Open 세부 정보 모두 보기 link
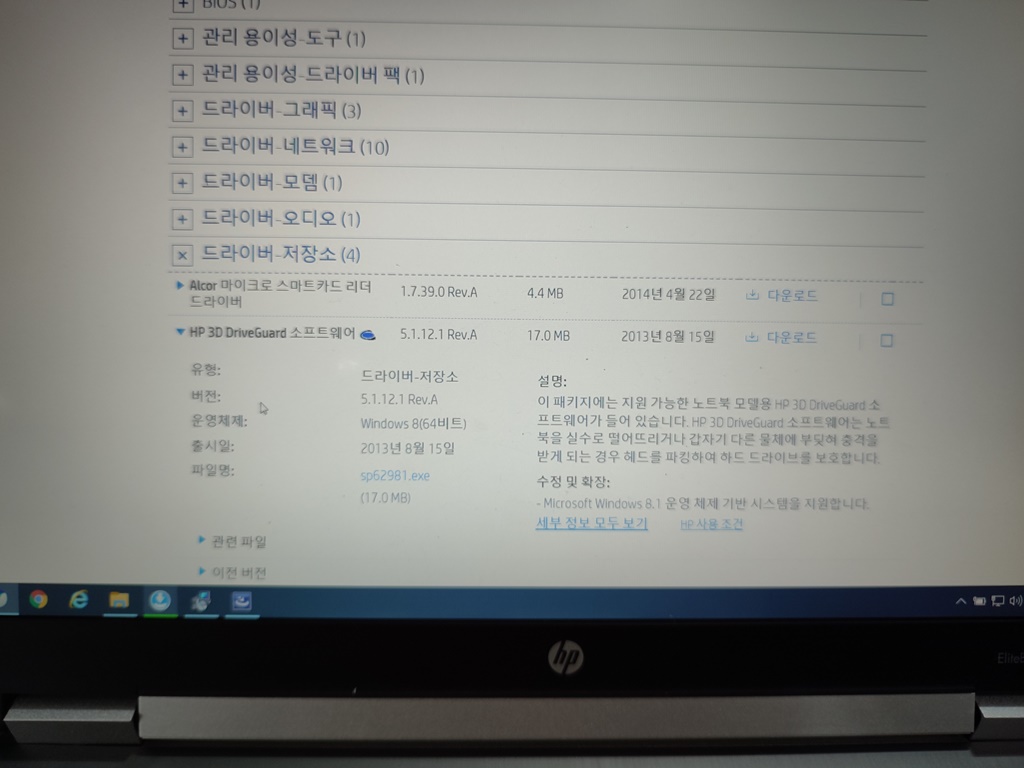Image resolution: width=1024 pixels, height=768 pixels. [592, 523]
